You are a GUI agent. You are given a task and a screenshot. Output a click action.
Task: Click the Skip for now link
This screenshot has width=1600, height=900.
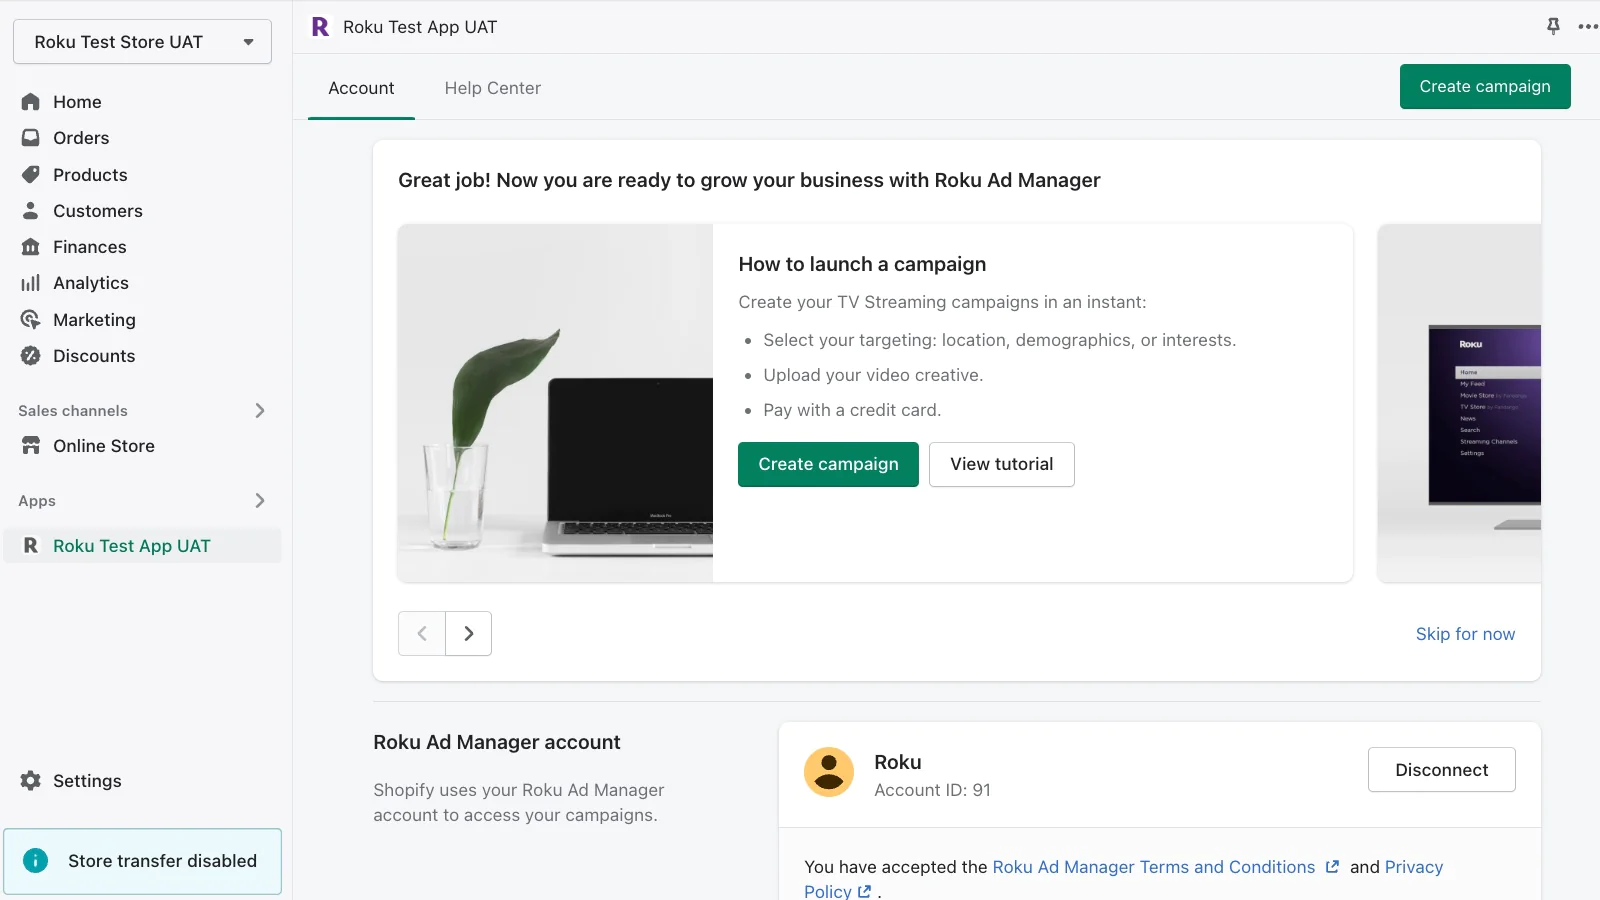1465,634
